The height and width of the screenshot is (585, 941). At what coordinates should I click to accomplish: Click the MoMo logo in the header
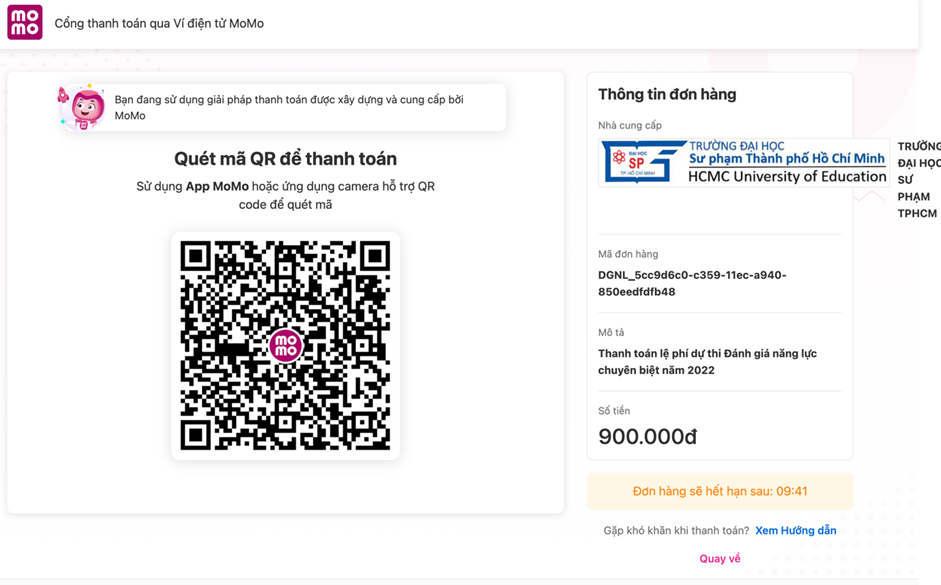tap(25, 22)
